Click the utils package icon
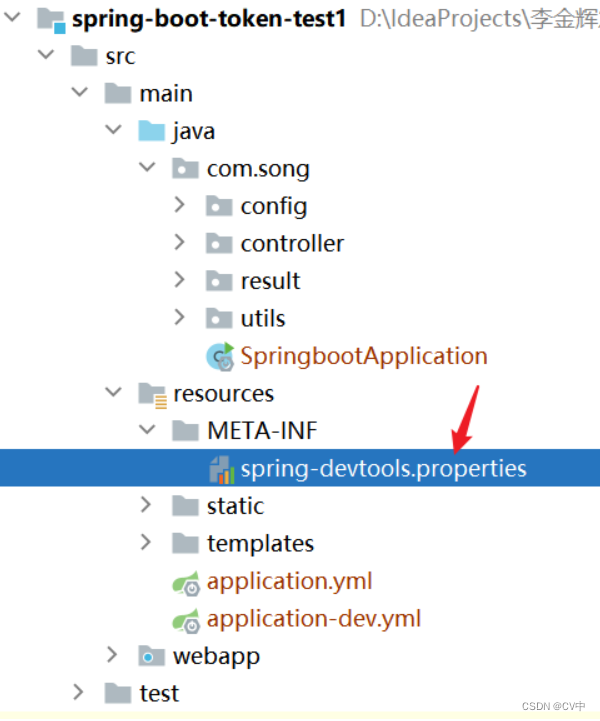 coord(219,318)
